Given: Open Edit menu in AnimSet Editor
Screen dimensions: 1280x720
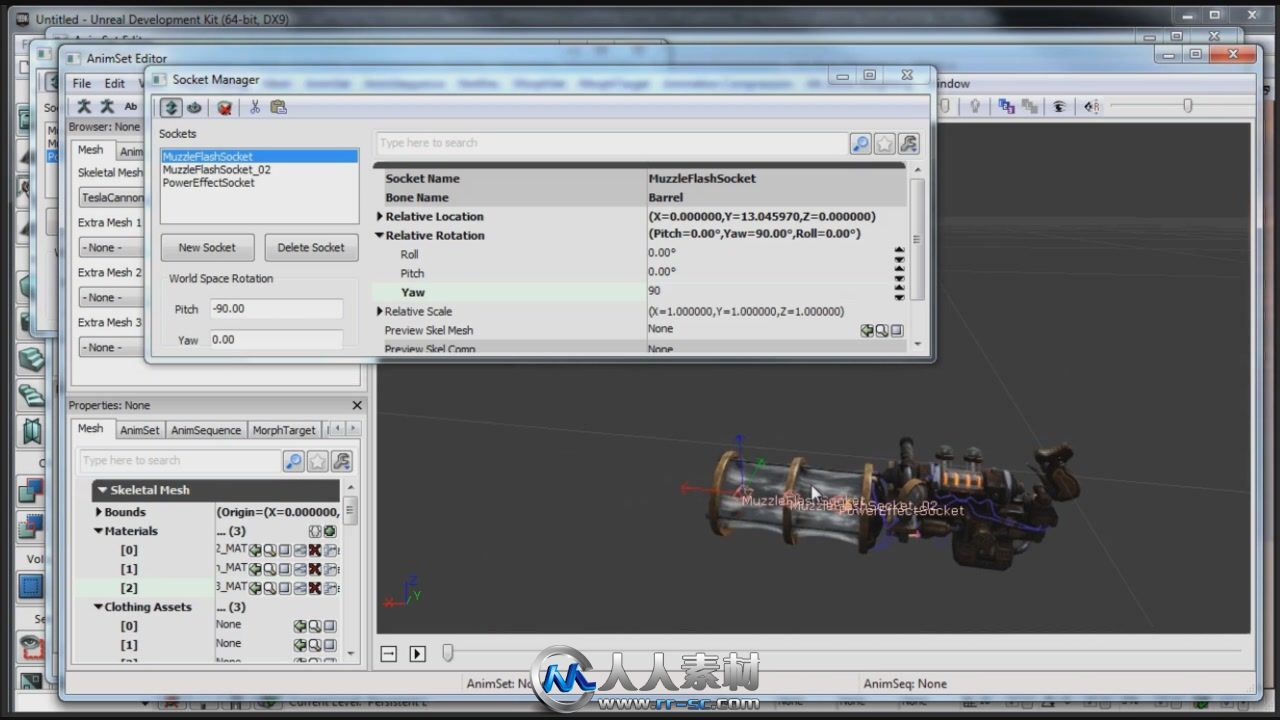Looking at the screenshot, I should [x=115, y=83].
